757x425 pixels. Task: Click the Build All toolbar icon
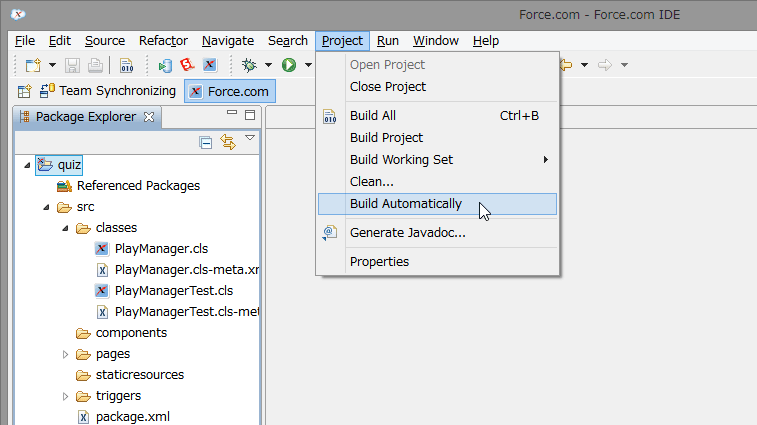click(x=126, y=65)
